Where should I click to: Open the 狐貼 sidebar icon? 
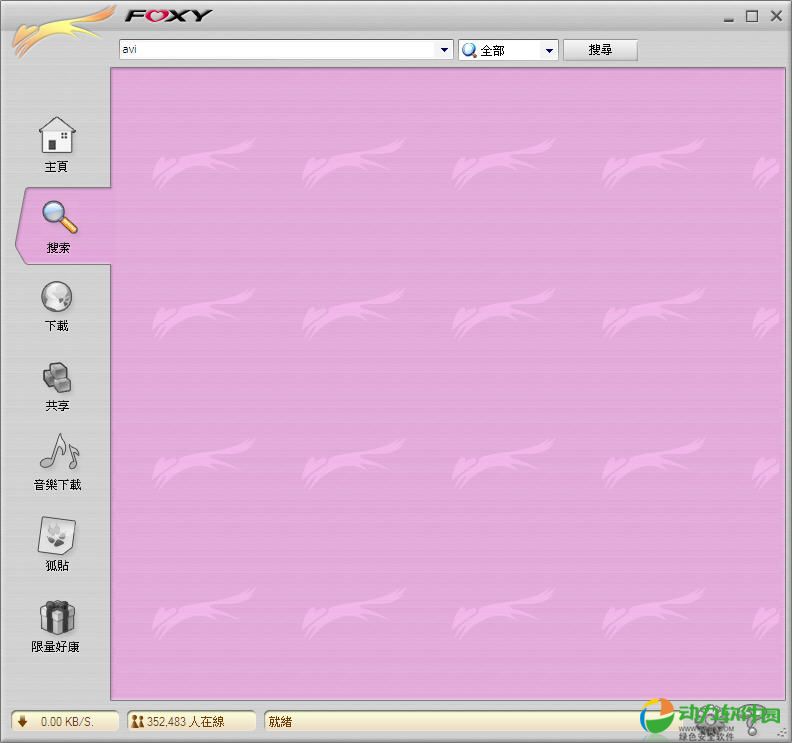coord(57,537)
